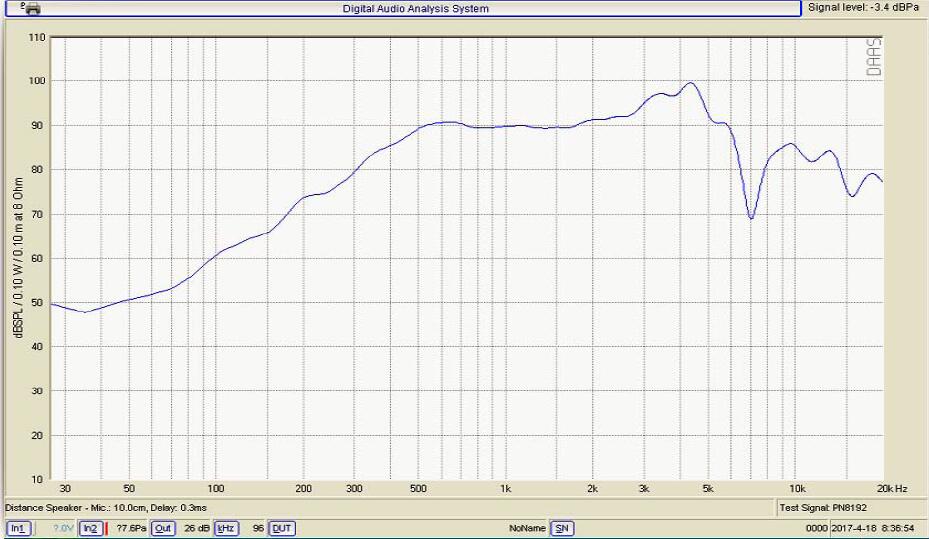Click the Pa reading next to In2
This screenshot has height=539, width=929.
131,528
